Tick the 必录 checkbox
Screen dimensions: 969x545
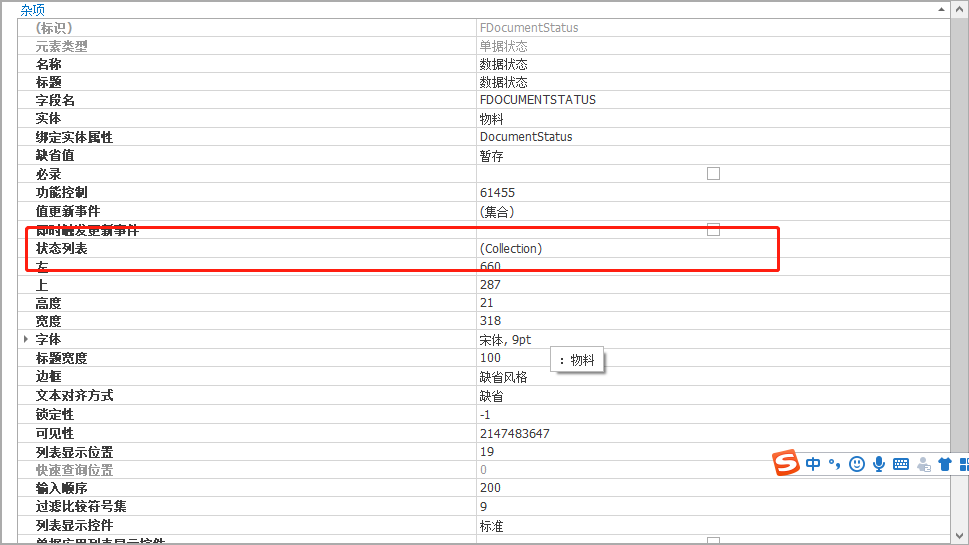click(713, 174)
